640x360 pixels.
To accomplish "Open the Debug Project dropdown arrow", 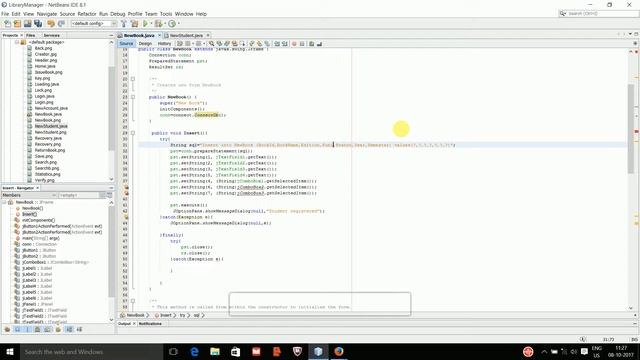I will pyautogui.click(x=164, y=24).
